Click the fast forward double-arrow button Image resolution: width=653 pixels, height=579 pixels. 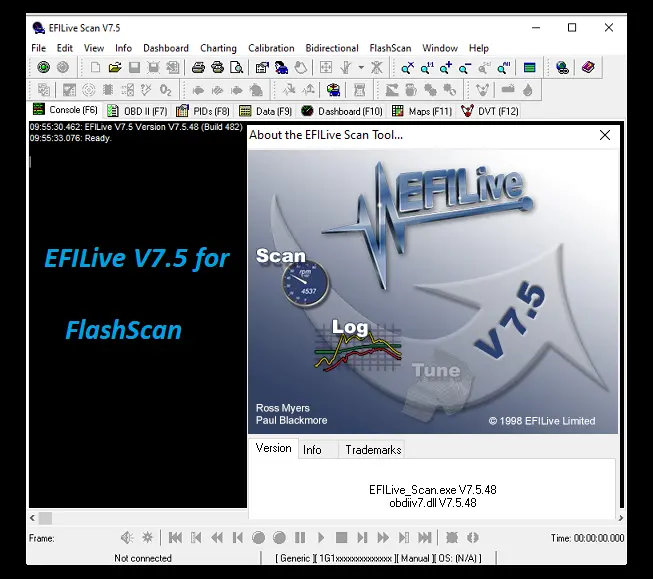383,538
